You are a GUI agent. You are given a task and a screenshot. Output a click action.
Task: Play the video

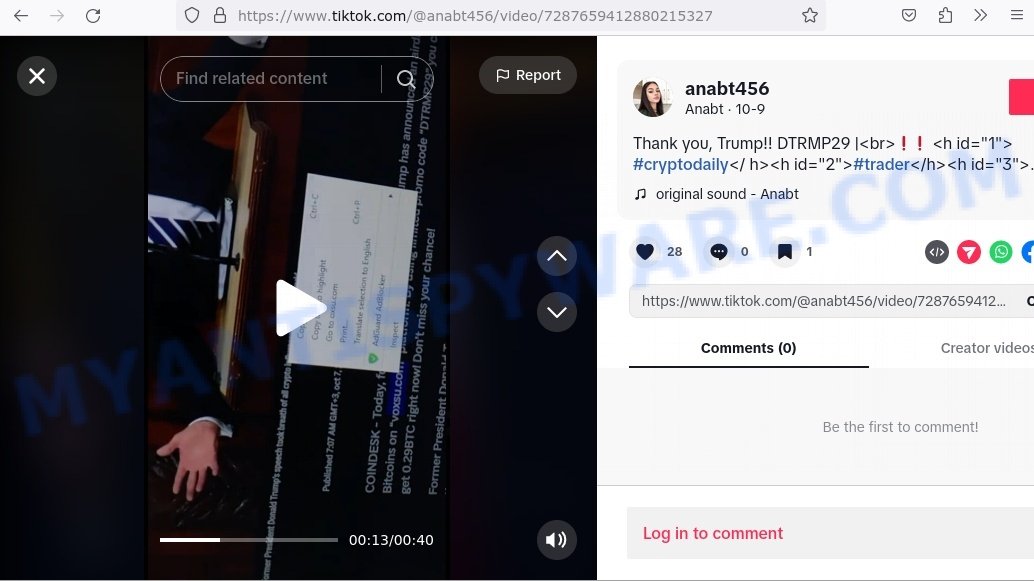click(300, 308)
